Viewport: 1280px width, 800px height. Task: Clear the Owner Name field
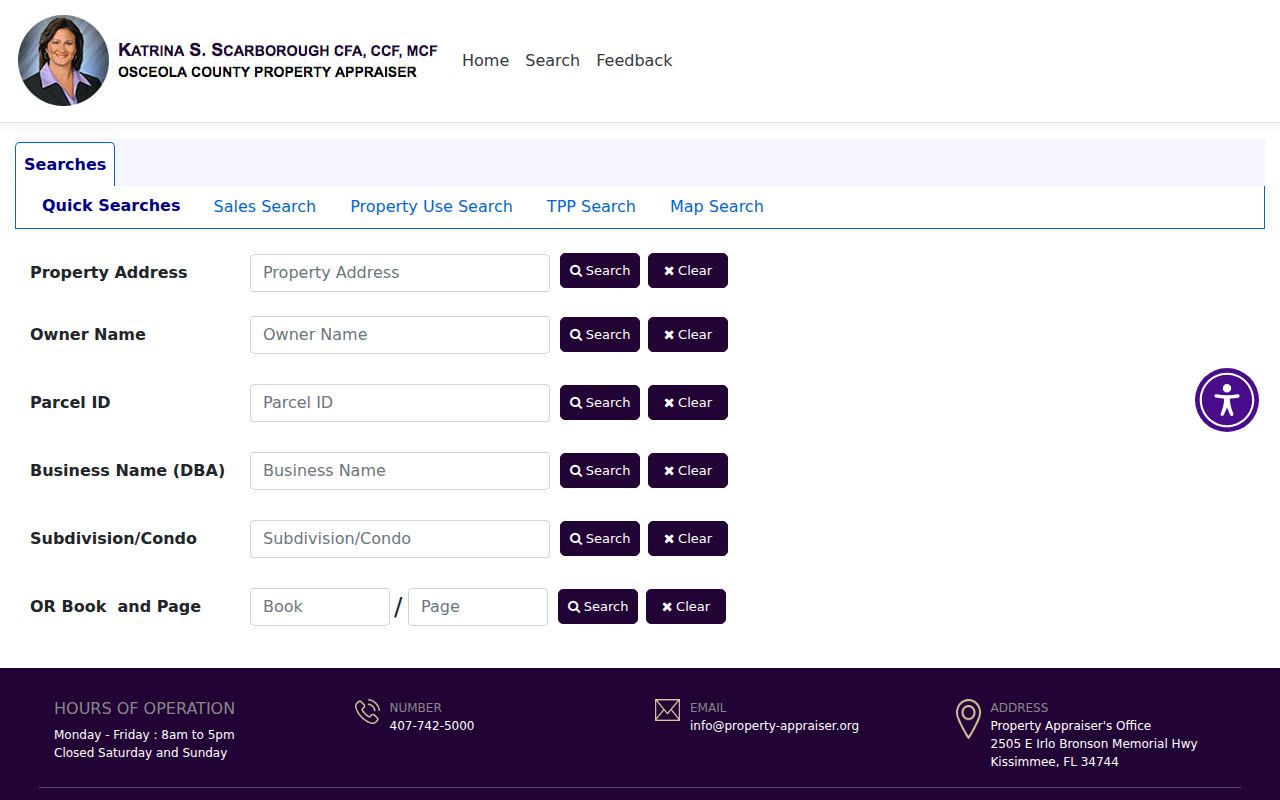pos(688,335)
